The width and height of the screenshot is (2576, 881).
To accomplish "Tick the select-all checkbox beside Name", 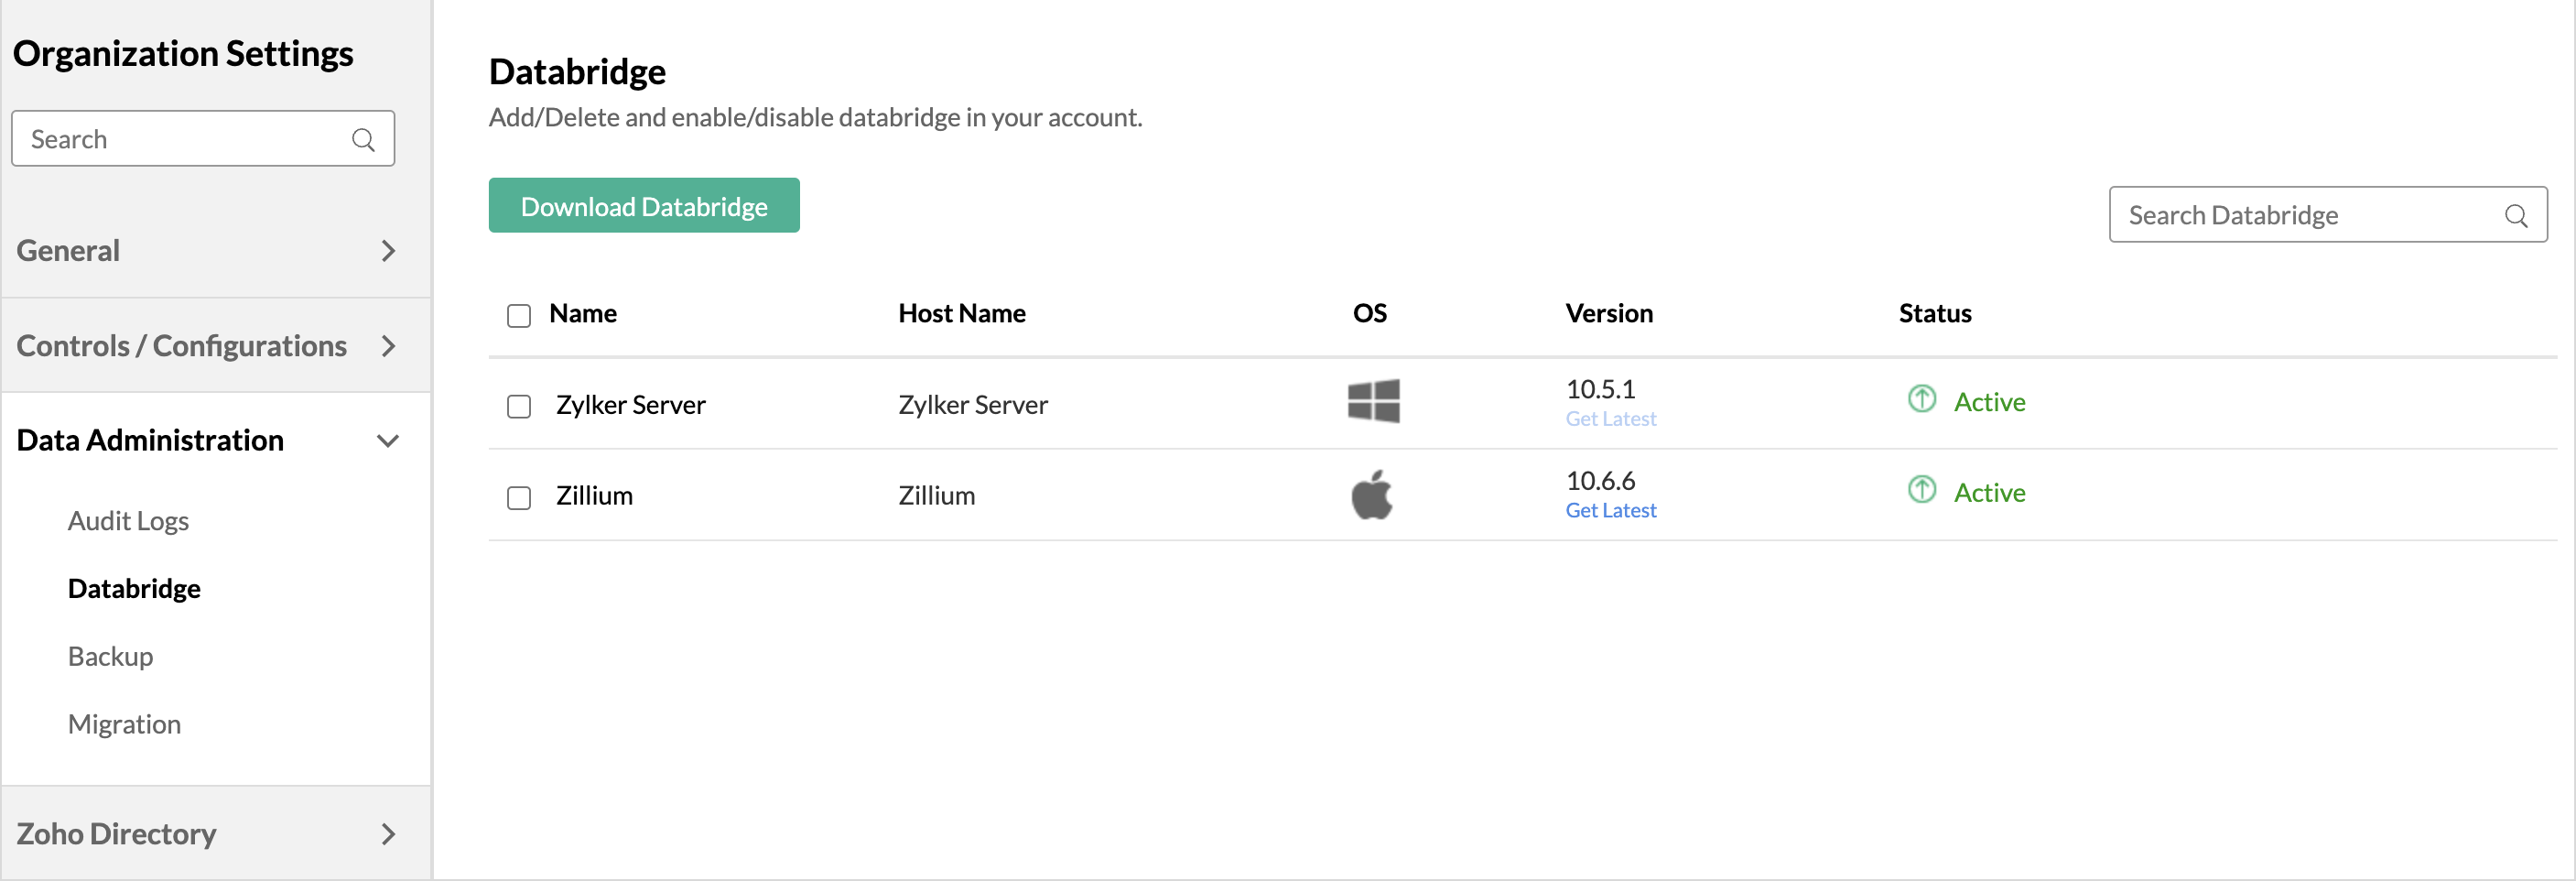I will 518,316.
